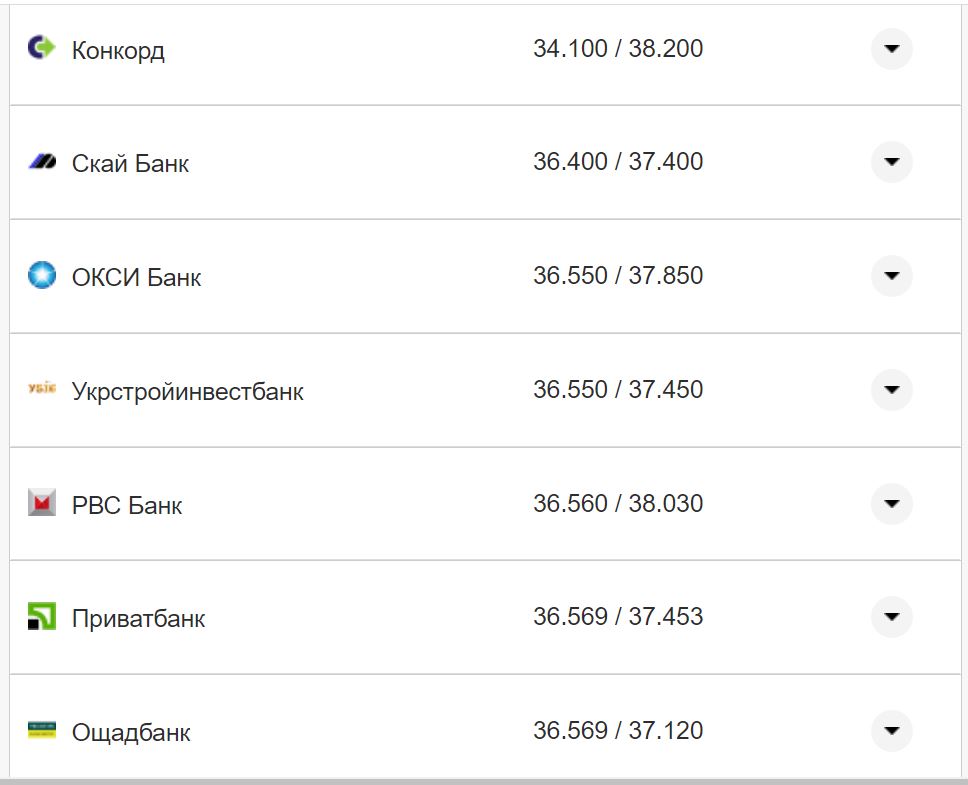Open the ОКСИ Банк dropdown arrow
The width and height of the screenshot is (968, 785).
pos(891,276)
